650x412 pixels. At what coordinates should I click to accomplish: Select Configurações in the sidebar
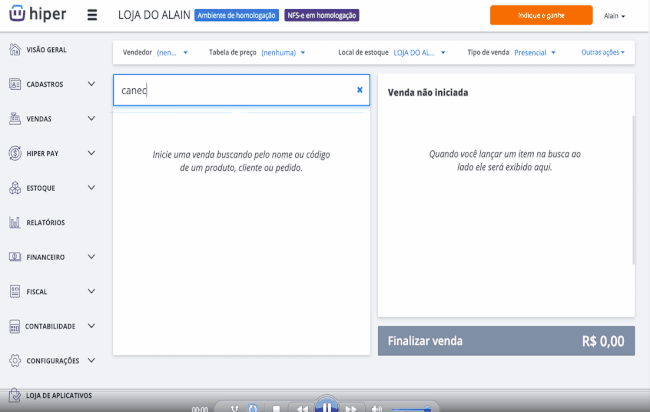click(x=53, y=361)
